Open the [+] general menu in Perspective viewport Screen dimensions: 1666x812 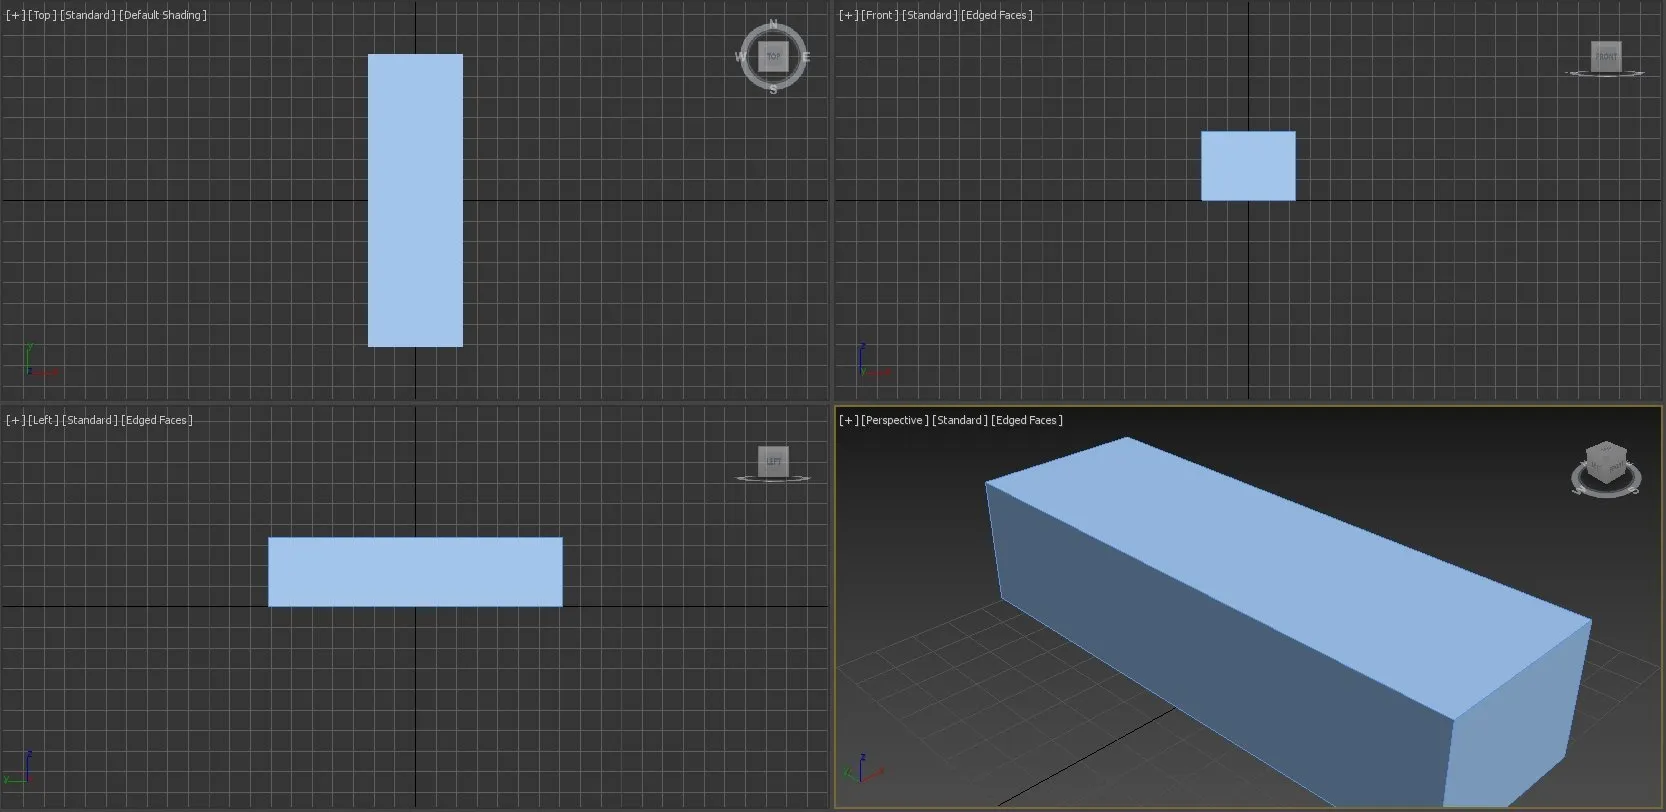848,420
